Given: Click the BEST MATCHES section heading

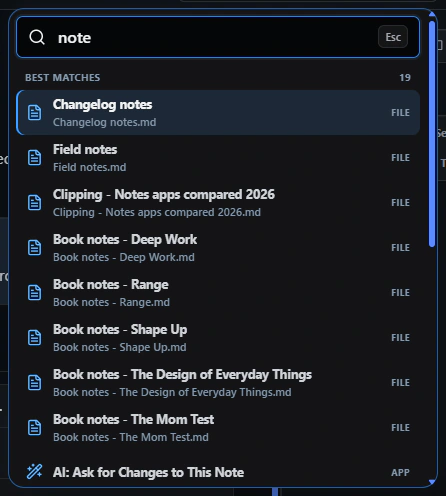Looking at the screenshot, I should 63,78.
